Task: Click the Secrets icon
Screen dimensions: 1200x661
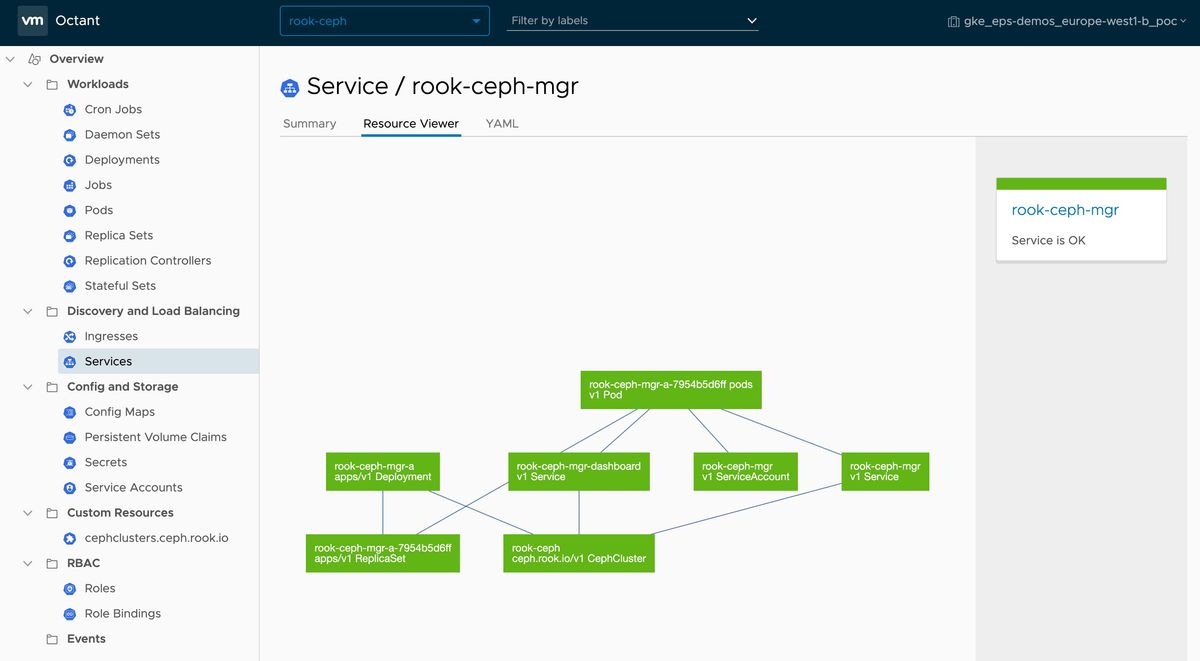Action: [70, 462]
